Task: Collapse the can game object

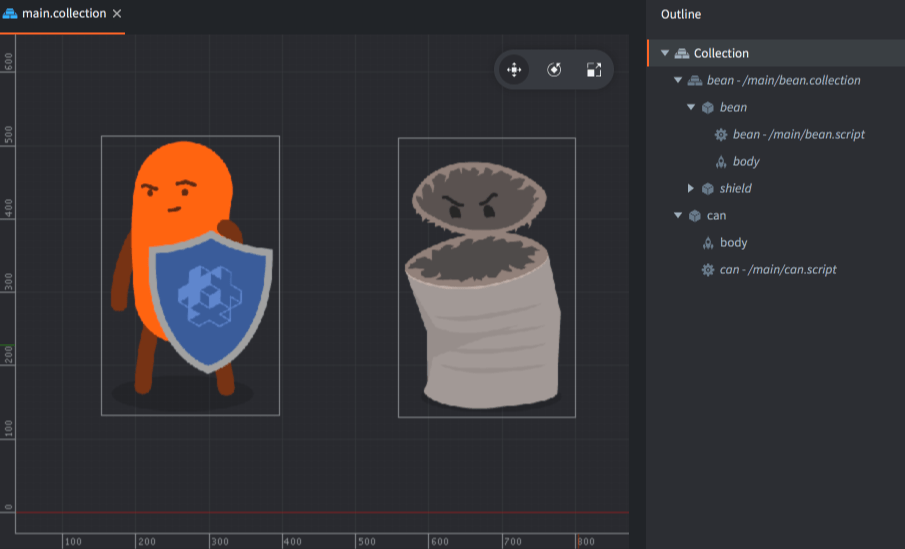Action: [x=679, y=215]
